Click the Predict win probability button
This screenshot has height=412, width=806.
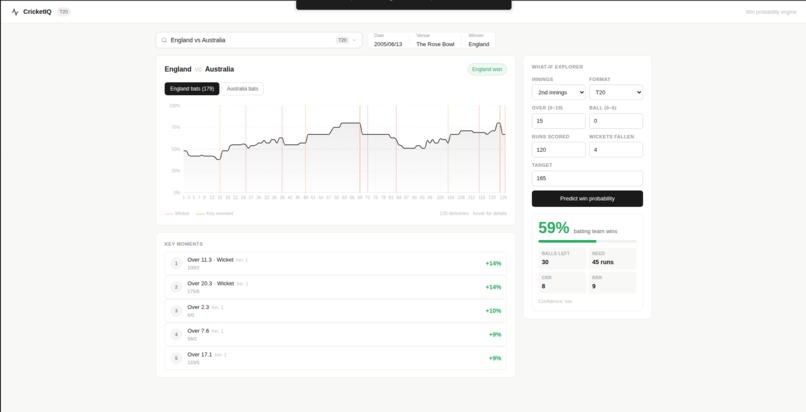tap(588, 199)
